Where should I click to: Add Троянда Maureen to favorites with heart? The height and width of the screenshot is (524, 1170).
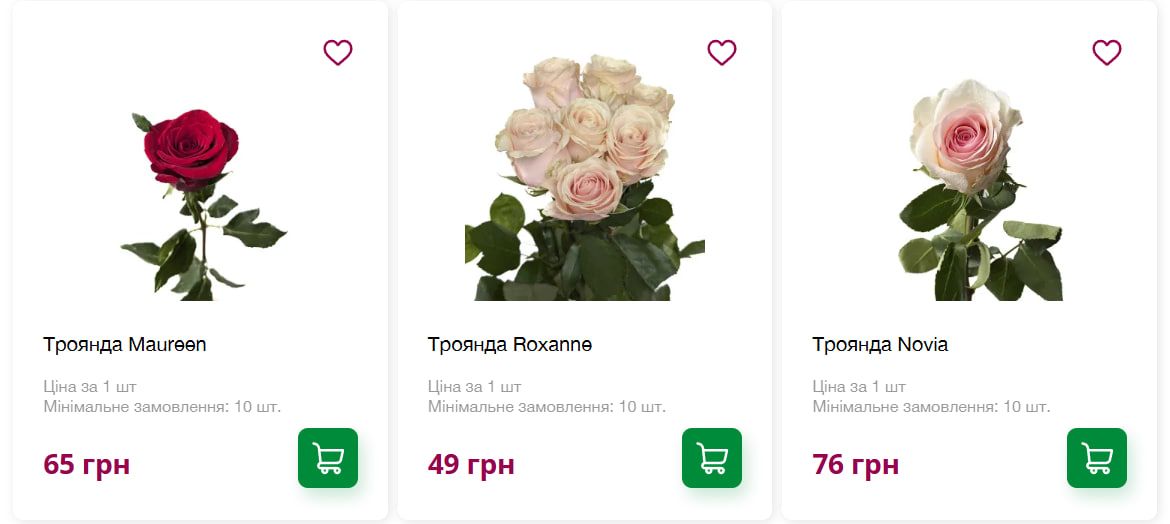(x=338, y=52)
